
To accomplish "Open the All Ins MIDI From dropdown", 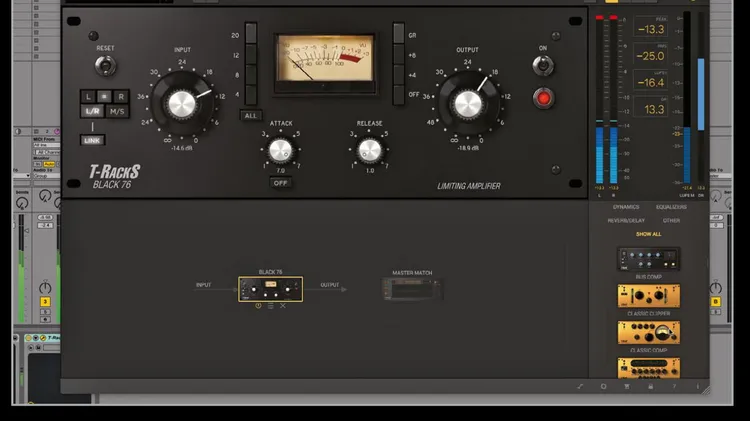I will tap(46, 145).
